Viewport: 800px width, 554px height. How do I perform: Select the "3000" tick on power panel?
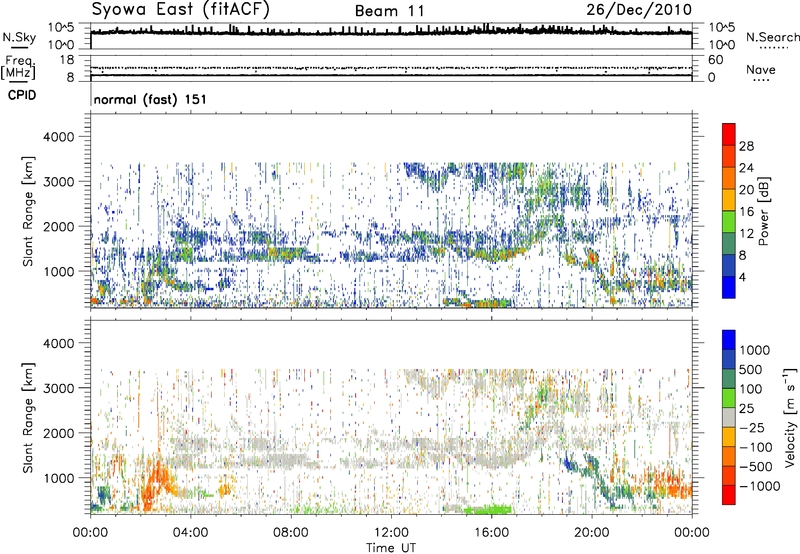click(x=58, y=182)
